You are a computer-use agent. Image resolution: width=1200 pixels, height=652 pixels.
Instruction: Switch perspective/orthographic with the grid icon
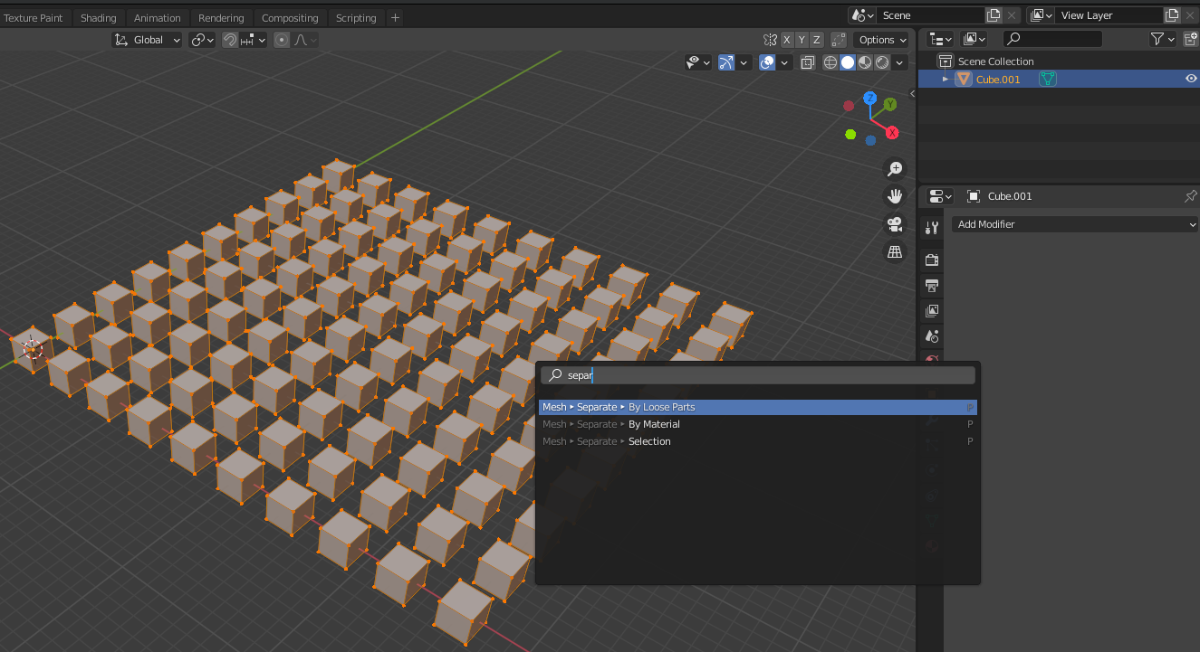[895, 252]
